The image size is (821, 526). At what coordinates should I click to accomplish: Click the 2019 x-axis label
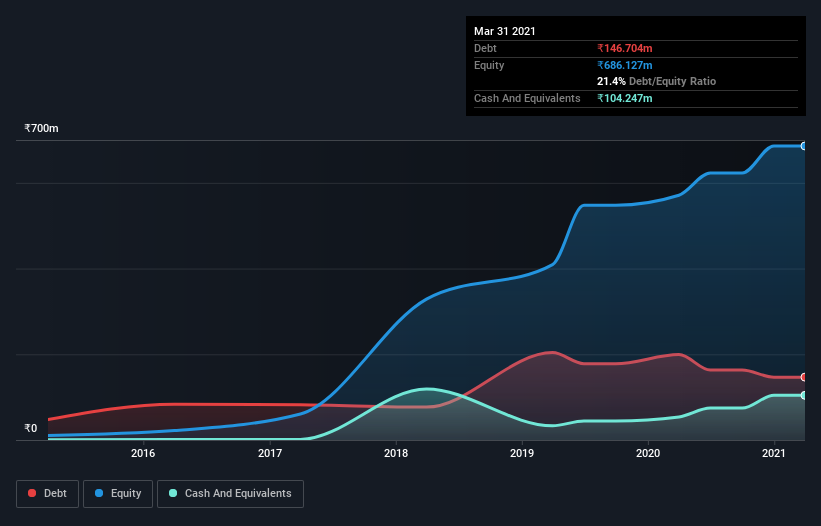(522, 453)
